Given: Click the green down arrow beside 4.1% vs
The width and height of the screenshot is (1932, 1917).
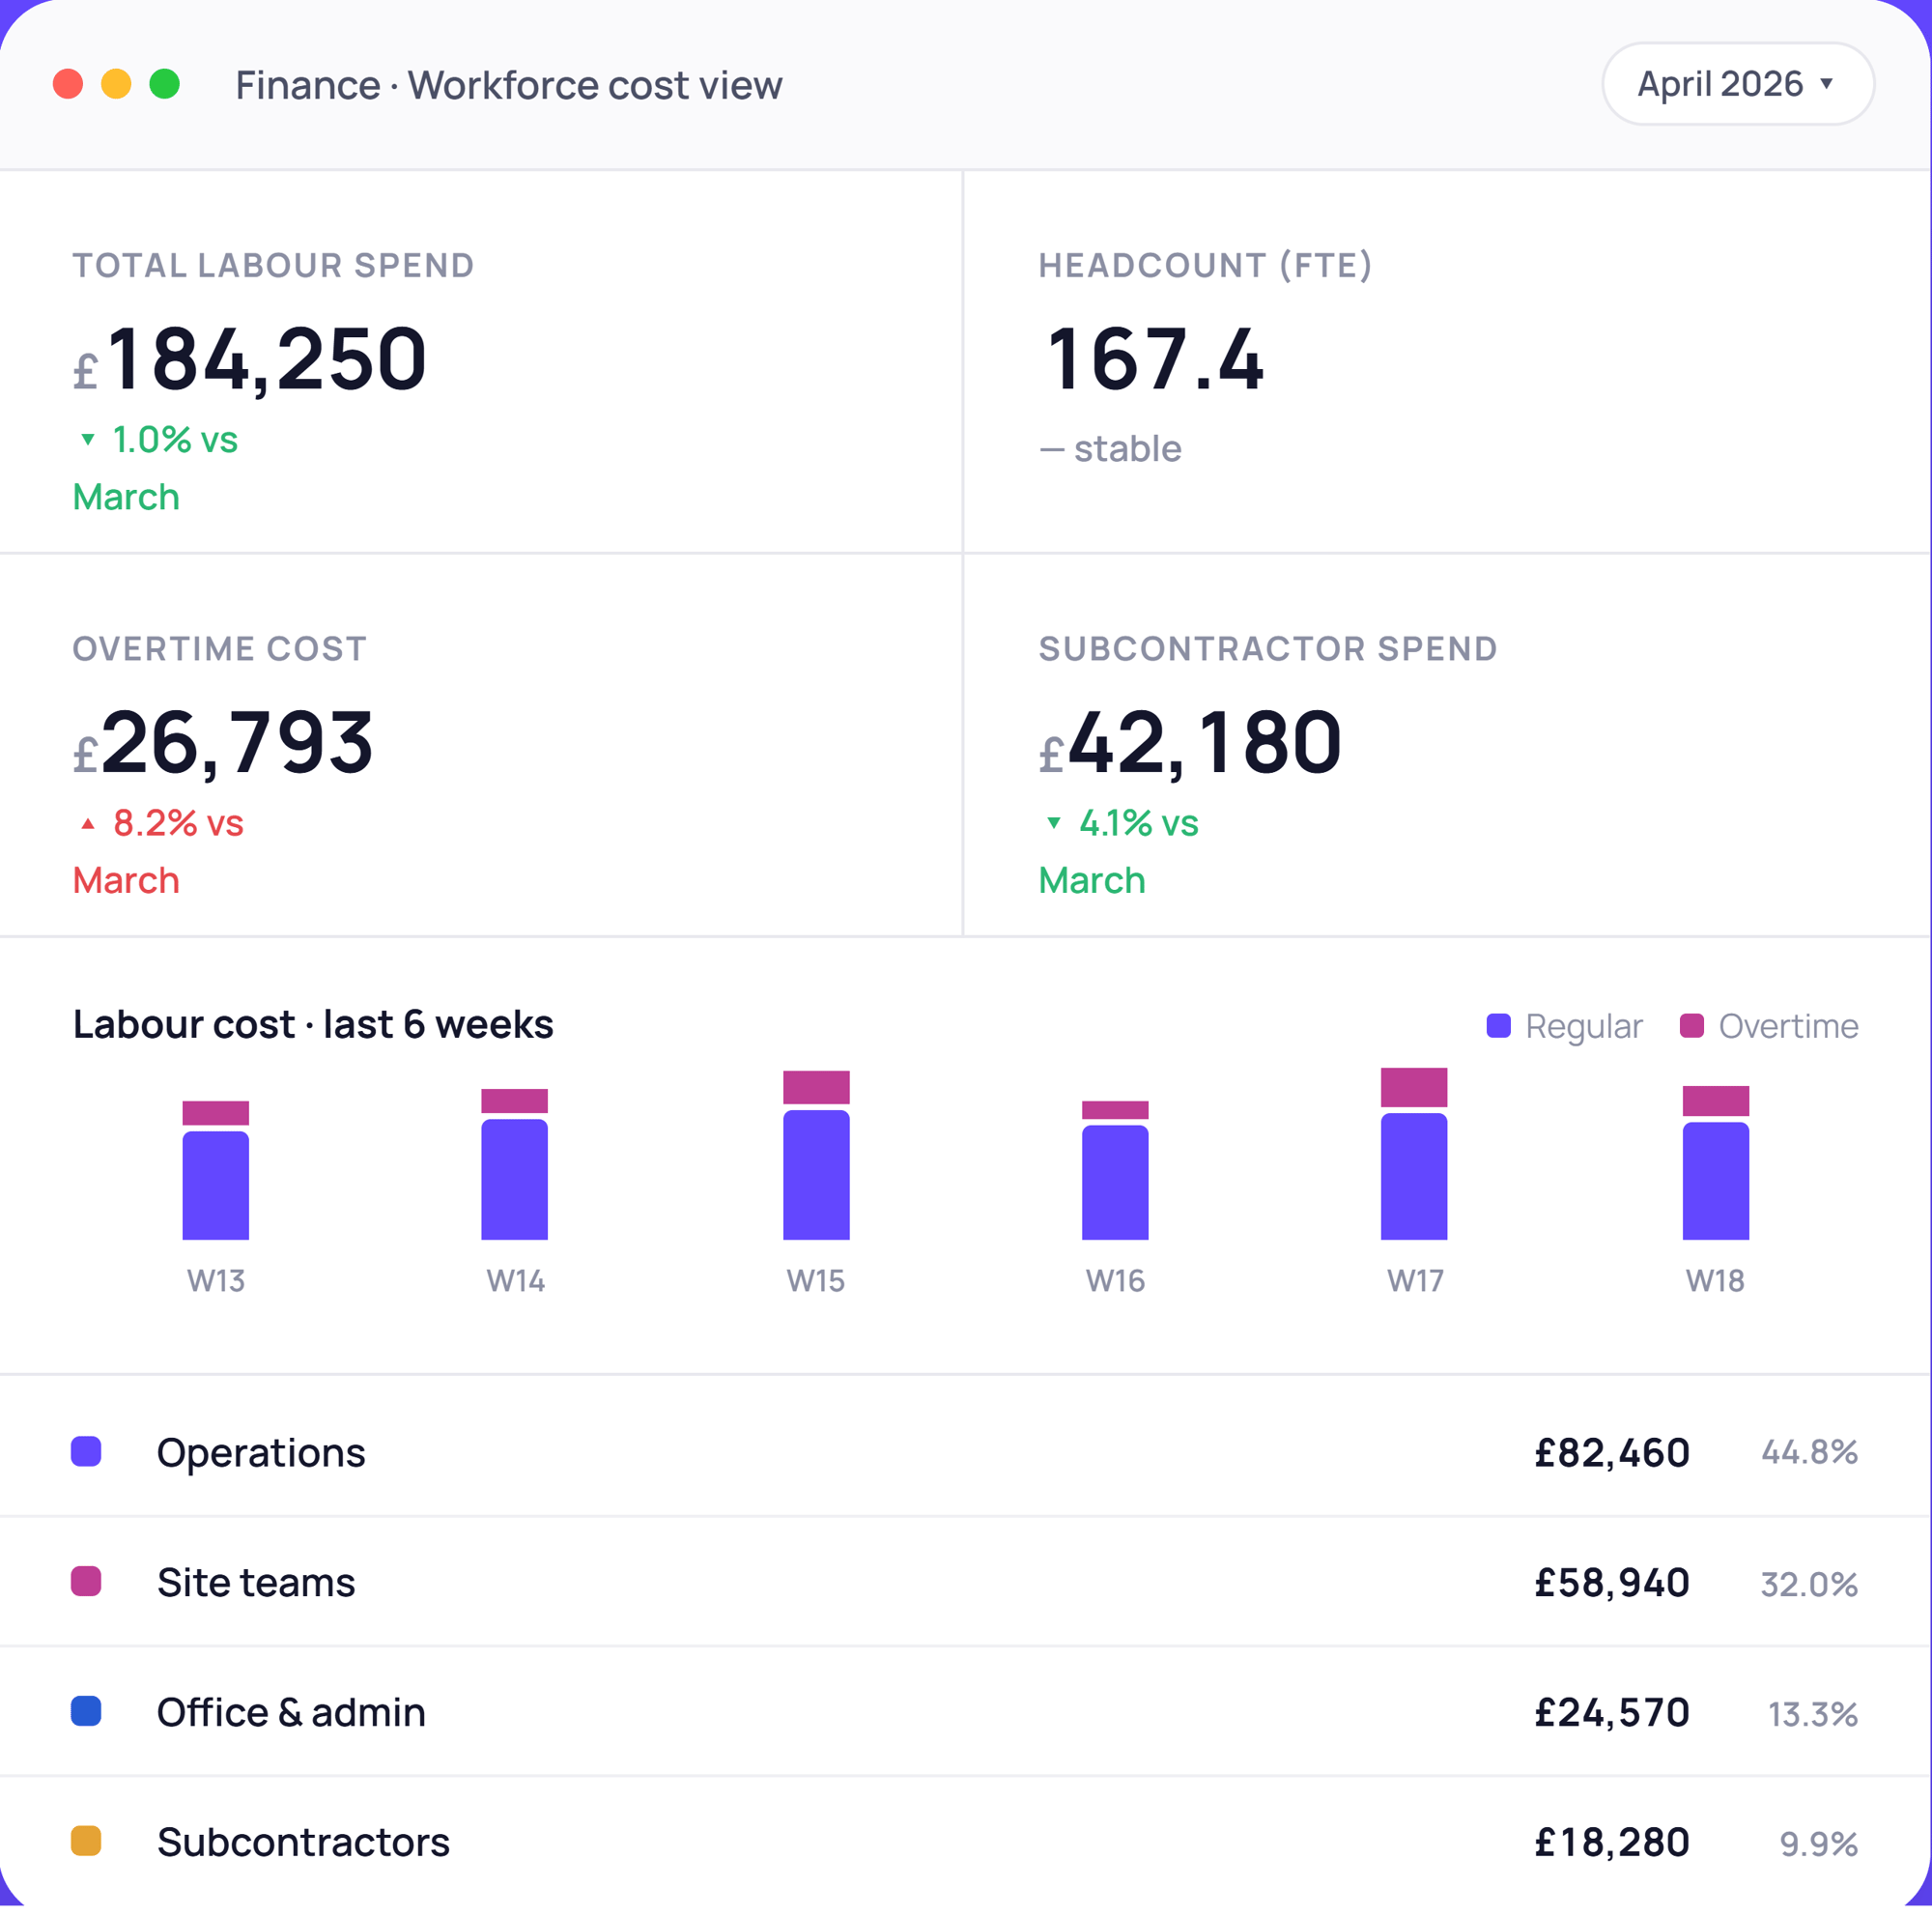Looking at the screenshot, I should 1054,823.
